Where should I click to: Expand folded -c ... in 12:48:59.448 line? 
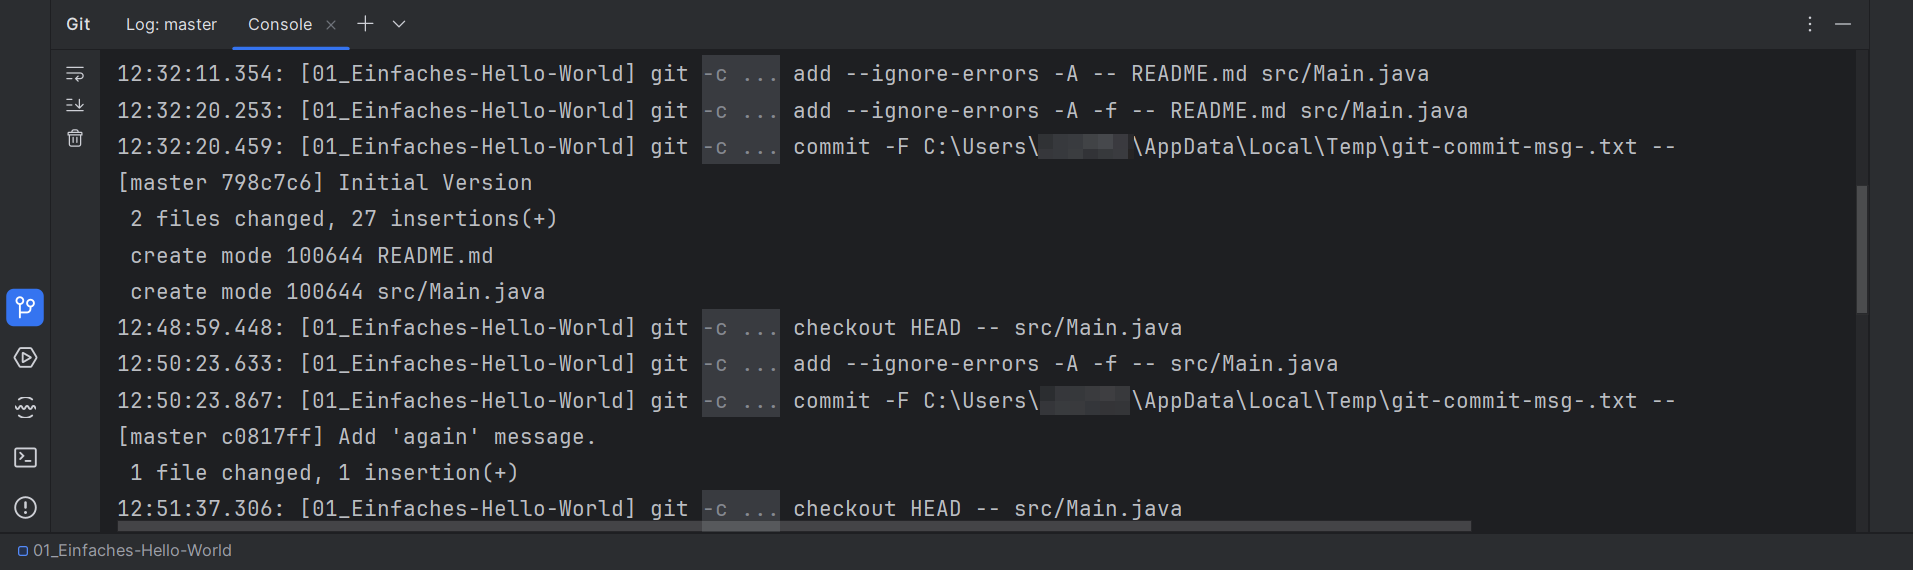[x=740, y=328]
